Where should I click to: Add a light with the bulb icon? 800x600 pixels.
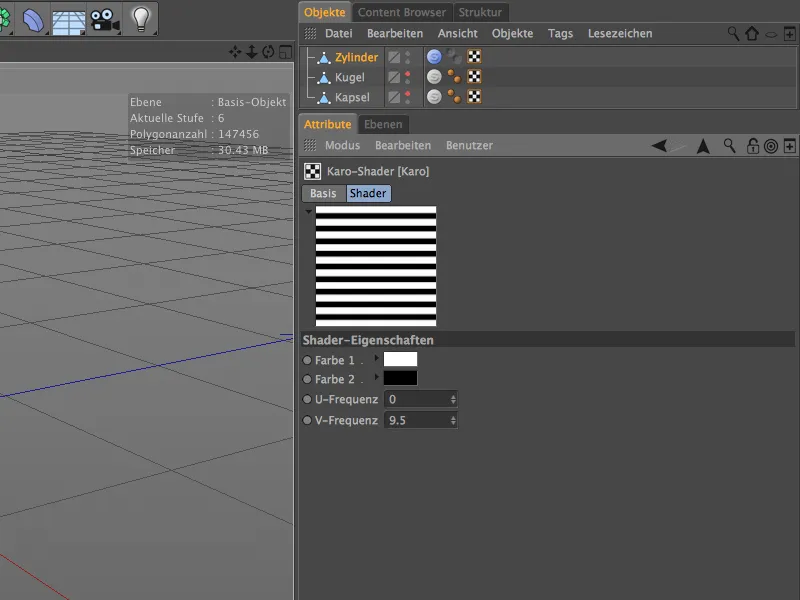click(141, 19)
